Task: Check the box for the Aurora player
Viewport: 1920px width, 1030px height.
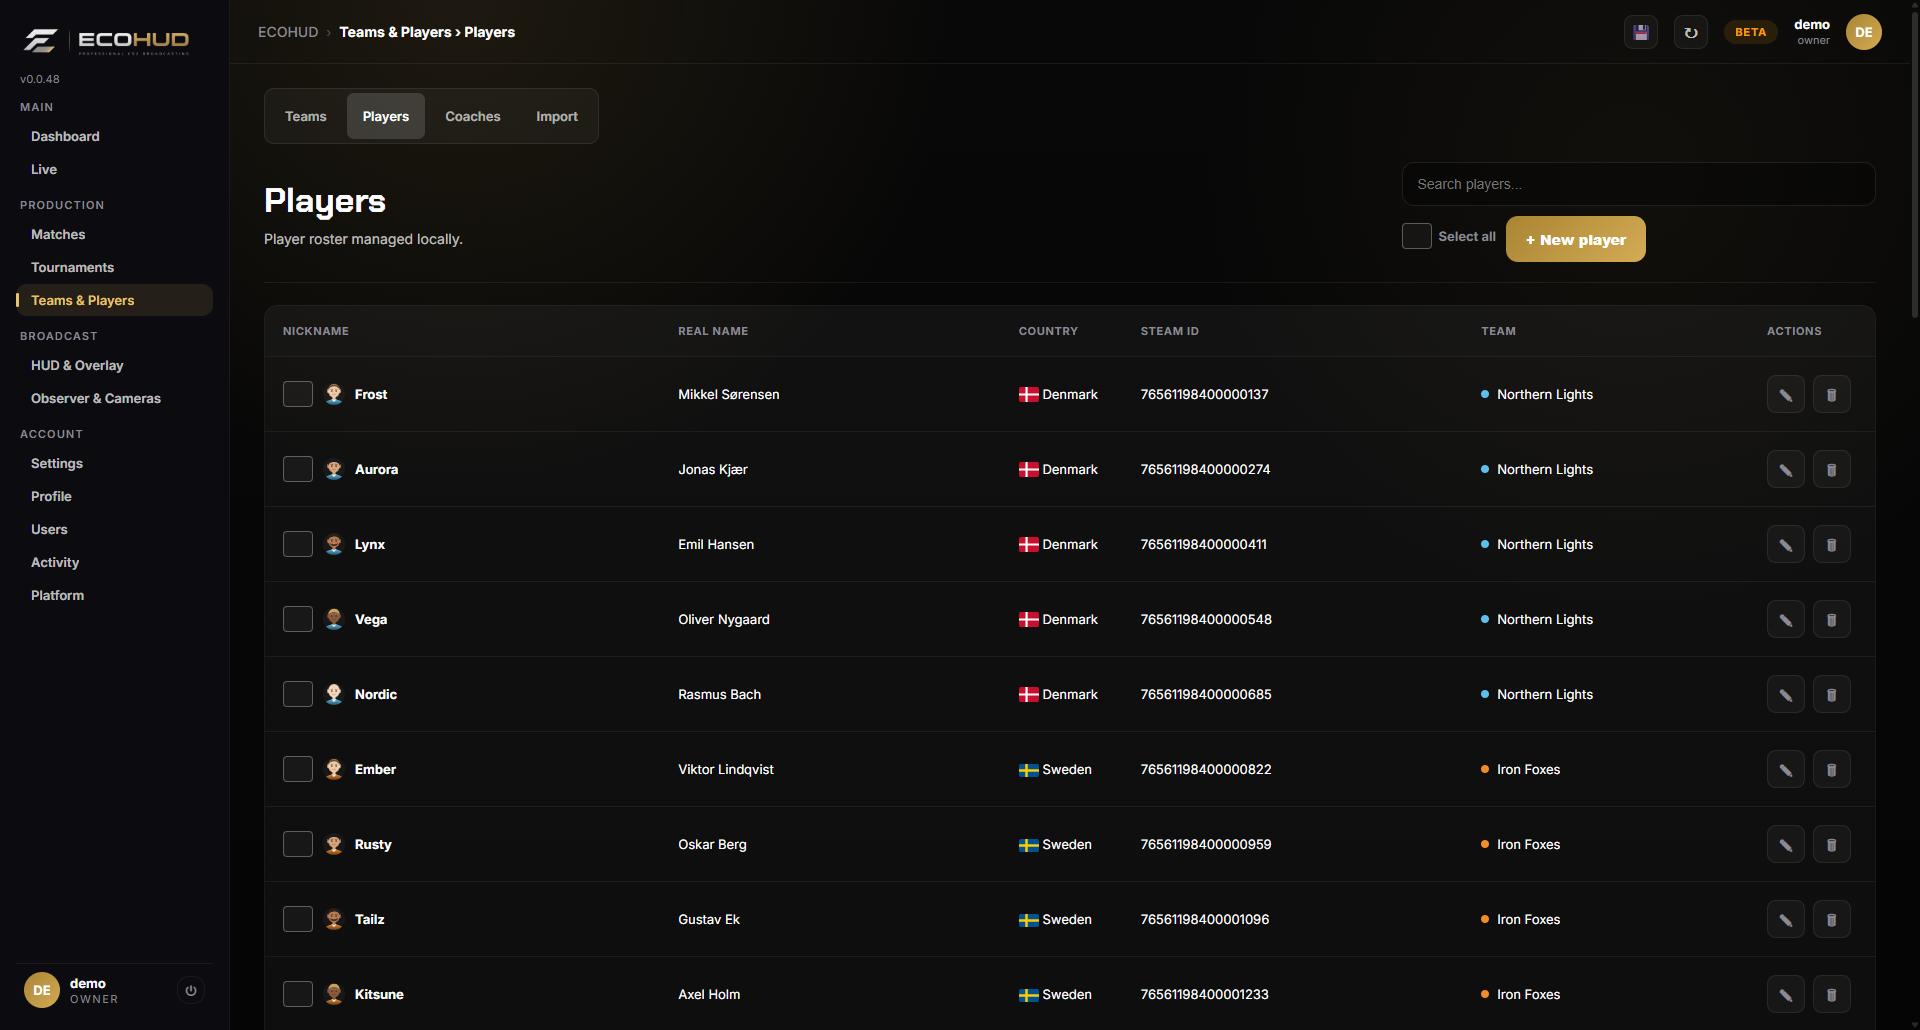Action: [x=298, y=469]
